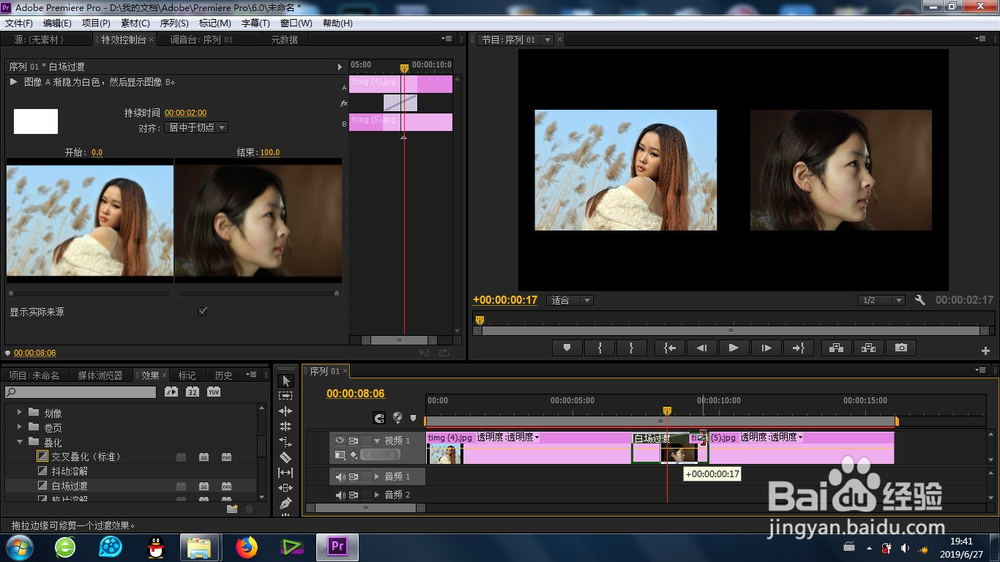The image size is (1000, 562).
Task: Expand transition A/B preview play triangle
Action: (x=13, y=82)
